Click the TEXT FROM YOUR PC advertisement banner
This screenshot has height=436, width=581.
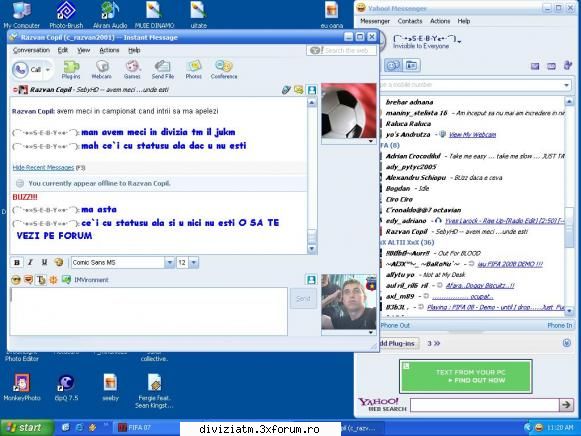click(466, 376)
